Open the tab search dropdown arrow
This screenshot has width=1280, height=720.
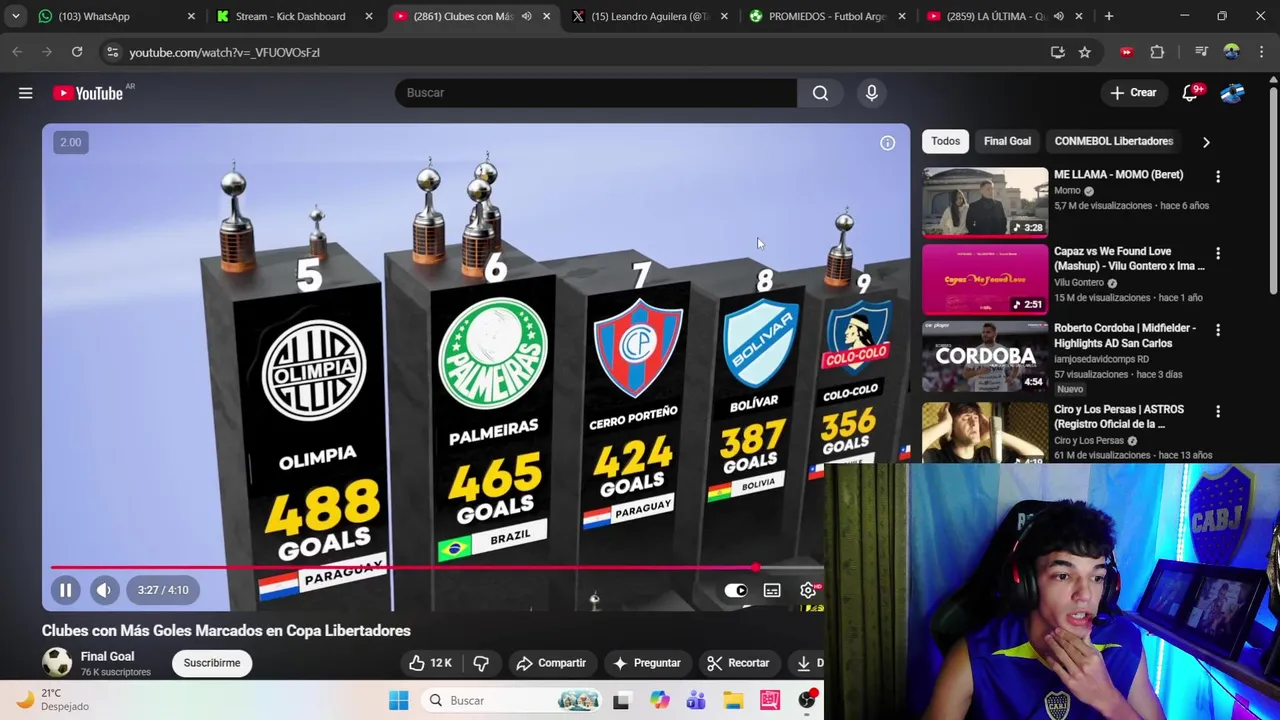point(15,16)
